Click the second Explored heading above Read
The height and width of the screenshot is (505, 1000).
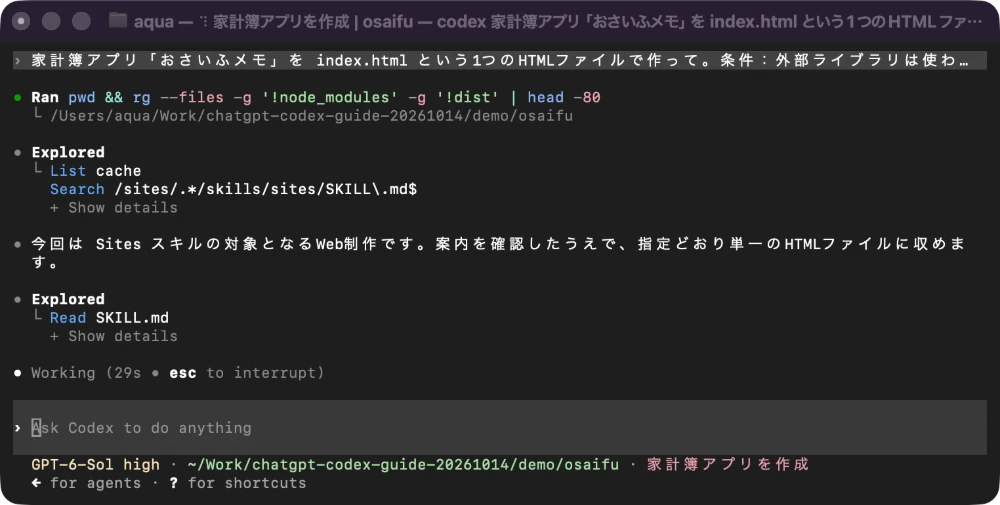[x=68, y=299]
